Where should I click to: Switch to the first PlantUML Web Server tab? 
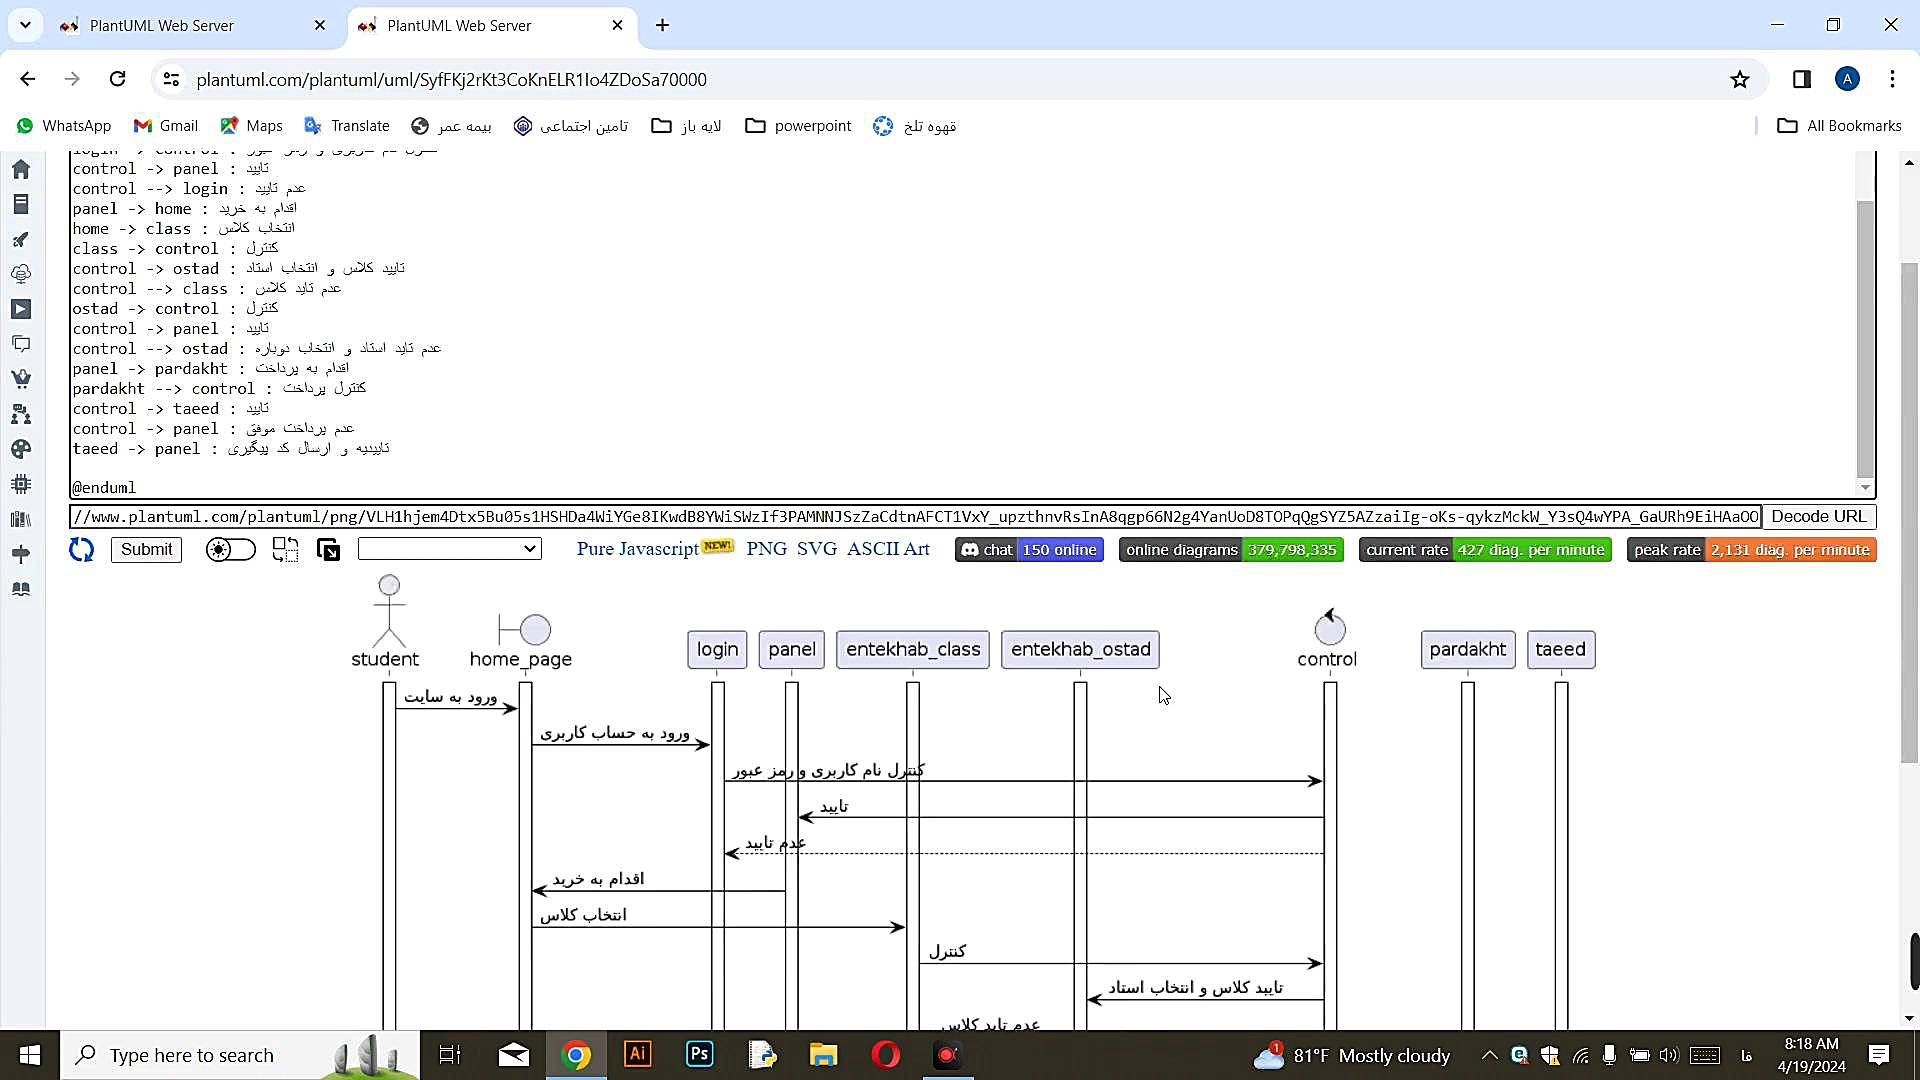click(x=160, y=25)
